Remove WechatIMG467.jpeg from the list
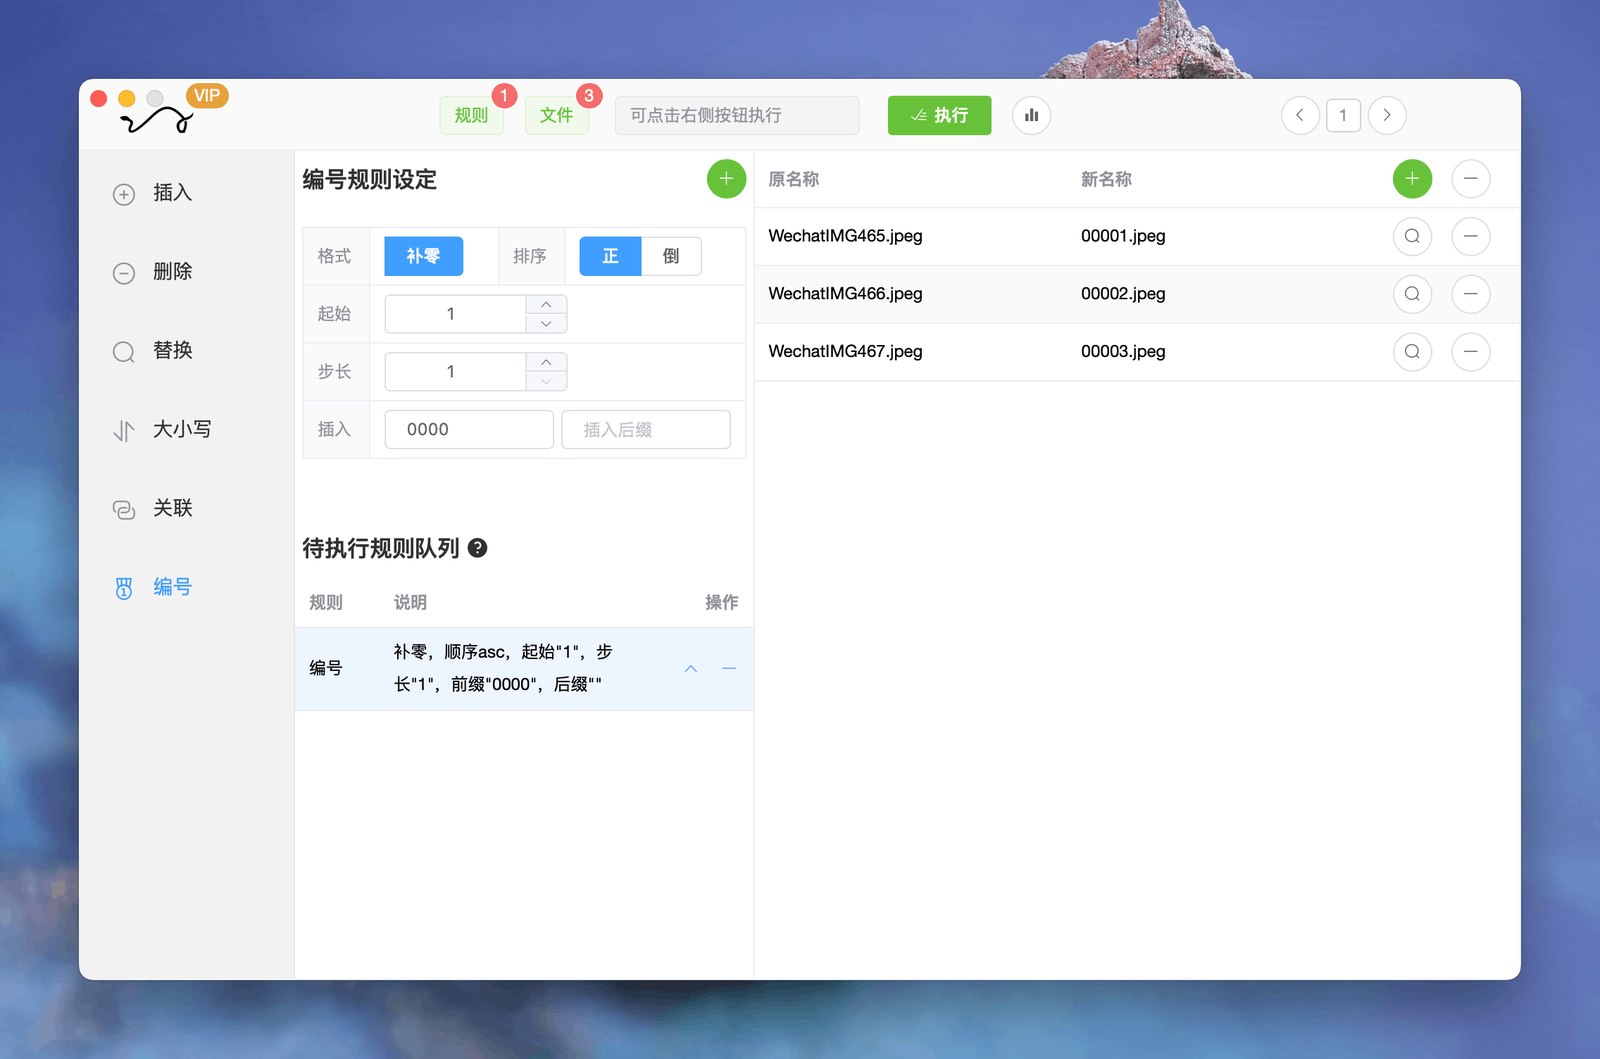Screen dimensions: 1600x1059 tap(1471, 352)
